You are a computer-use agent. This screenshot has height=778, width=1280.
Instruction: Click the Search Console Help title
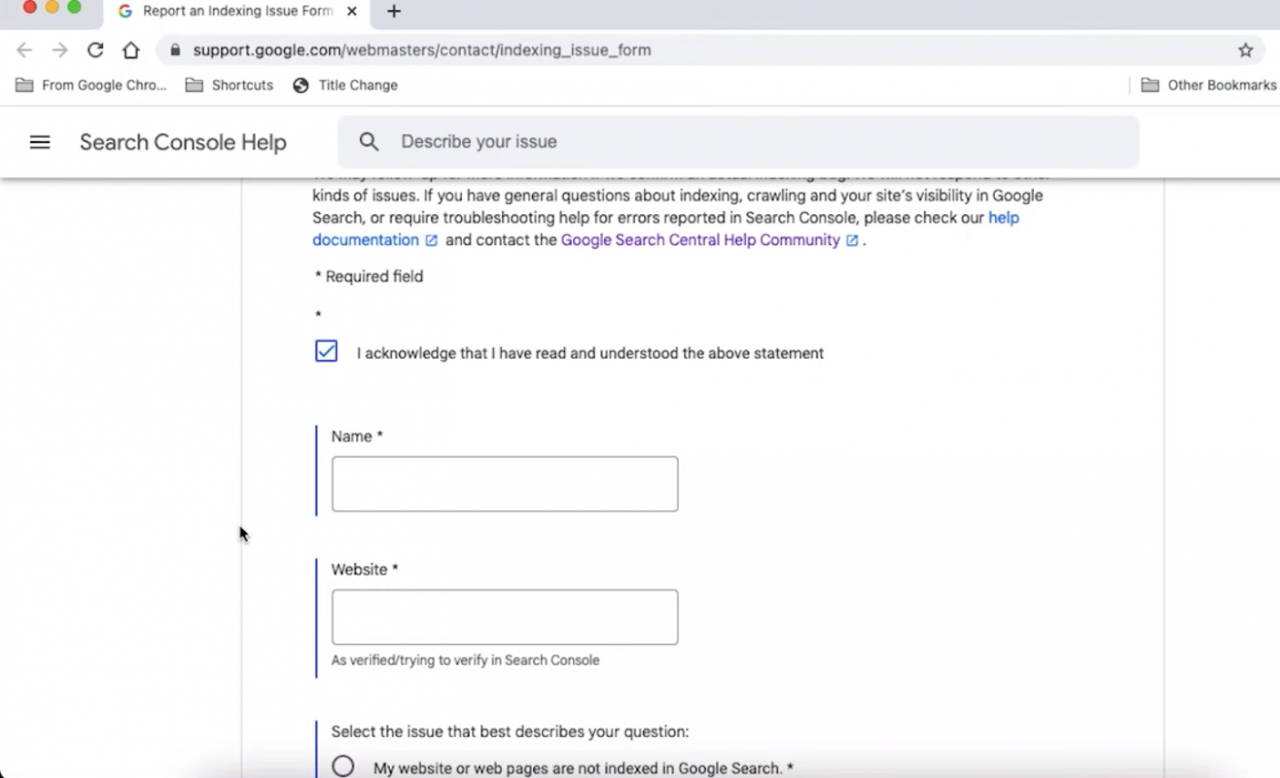pos(183,142)
